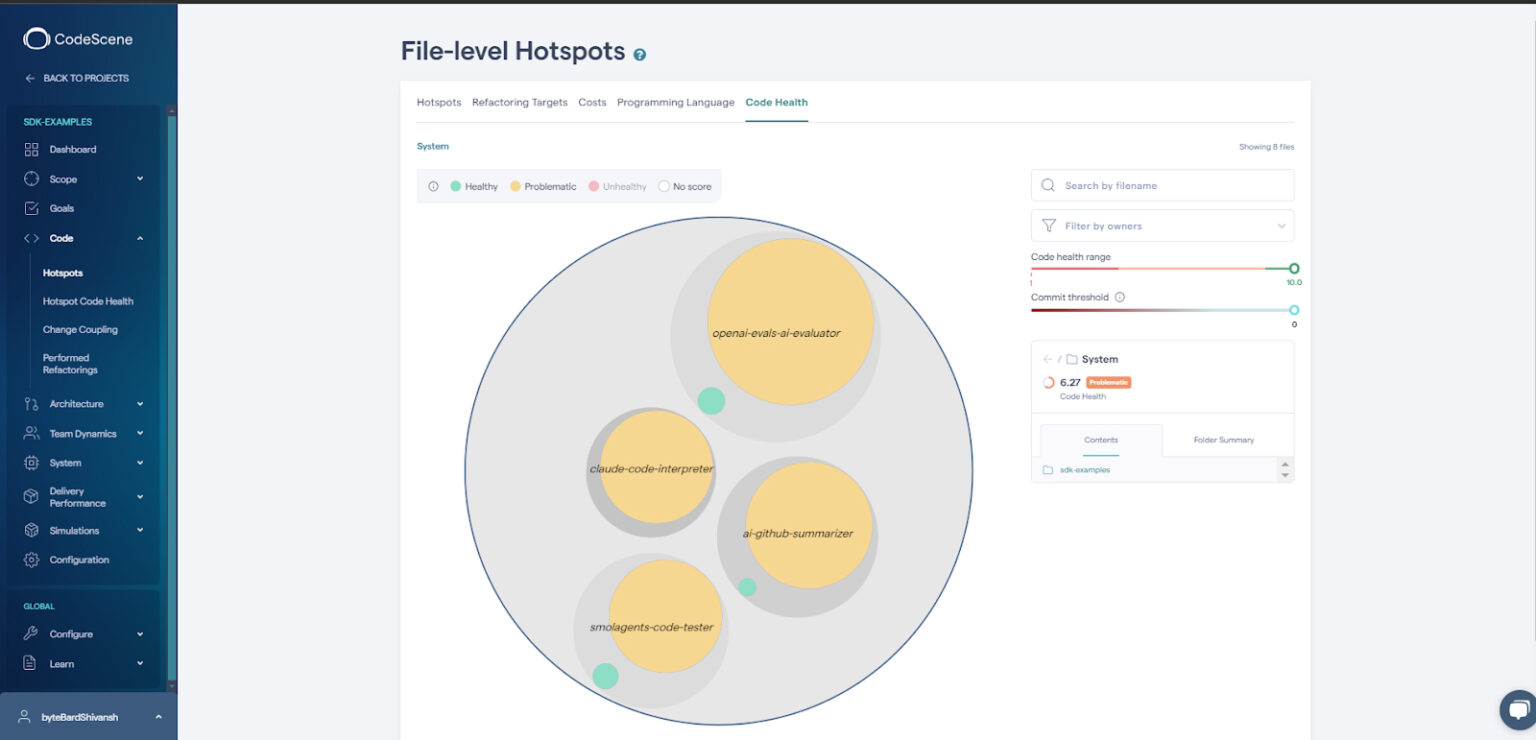Click the Team Dynamics sidebar icon

33,433
